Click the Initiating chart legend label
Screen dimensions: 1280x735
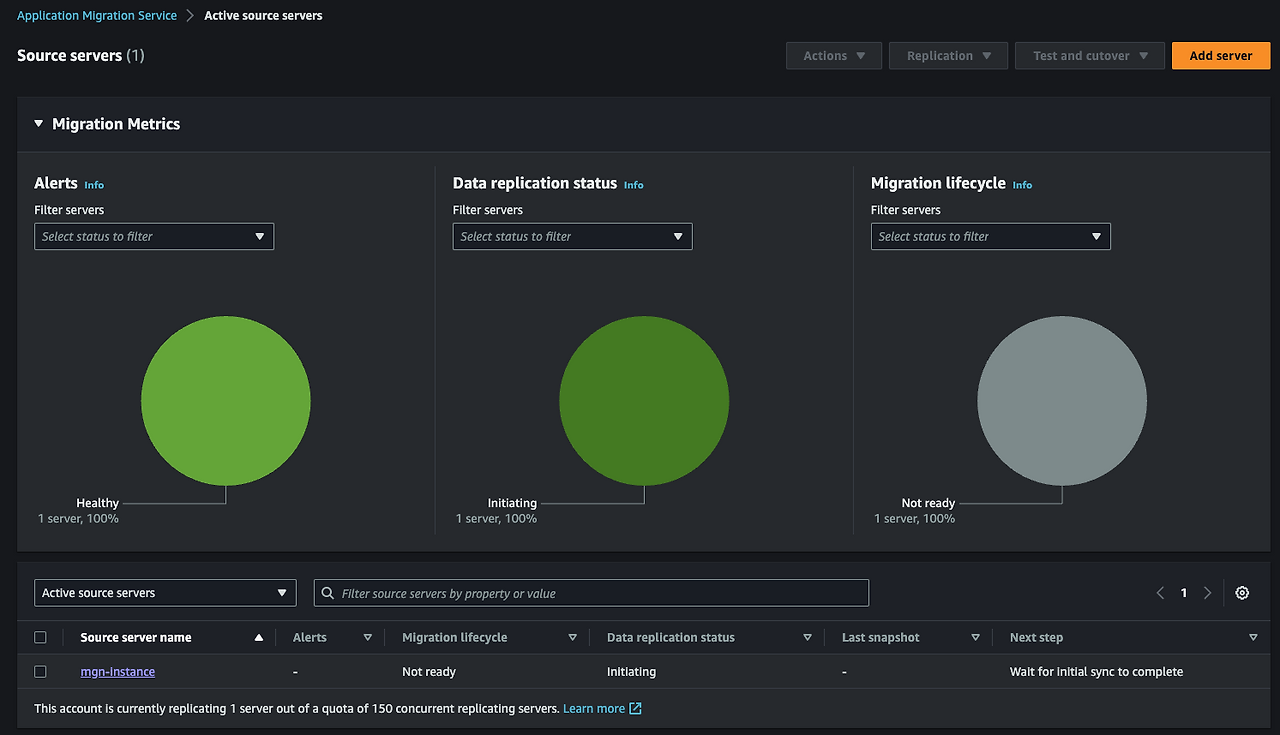pyautogui.click(x=512, y=503)
